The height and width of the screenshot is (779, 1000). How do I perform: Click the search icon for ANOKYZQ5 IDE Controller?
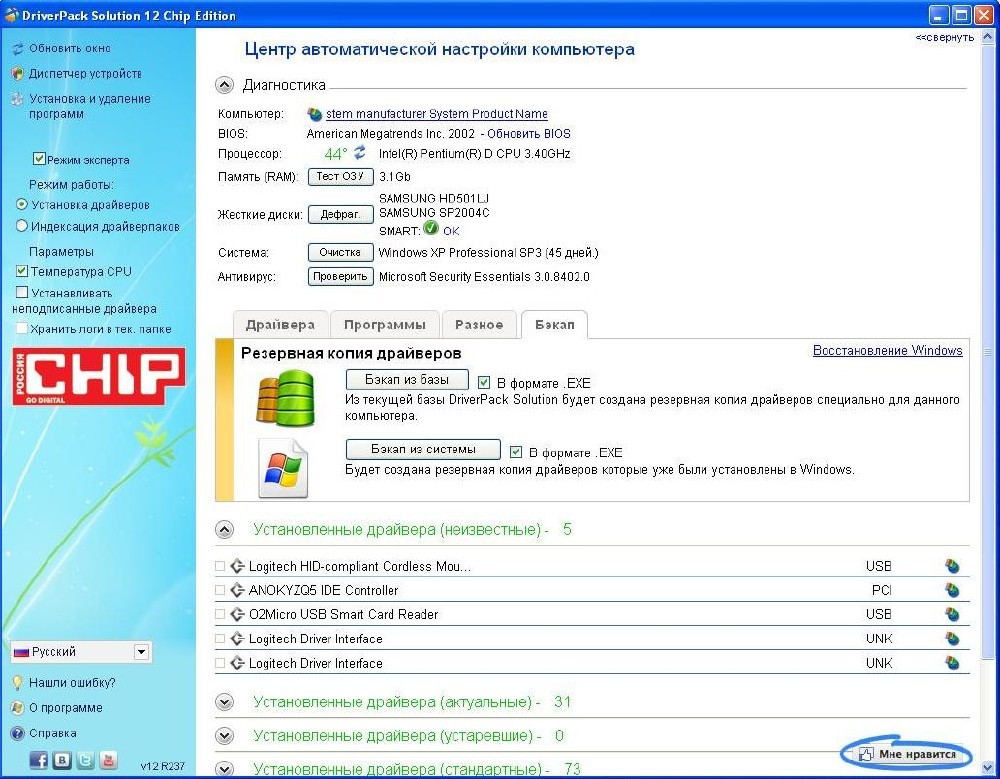click(952, 590)
